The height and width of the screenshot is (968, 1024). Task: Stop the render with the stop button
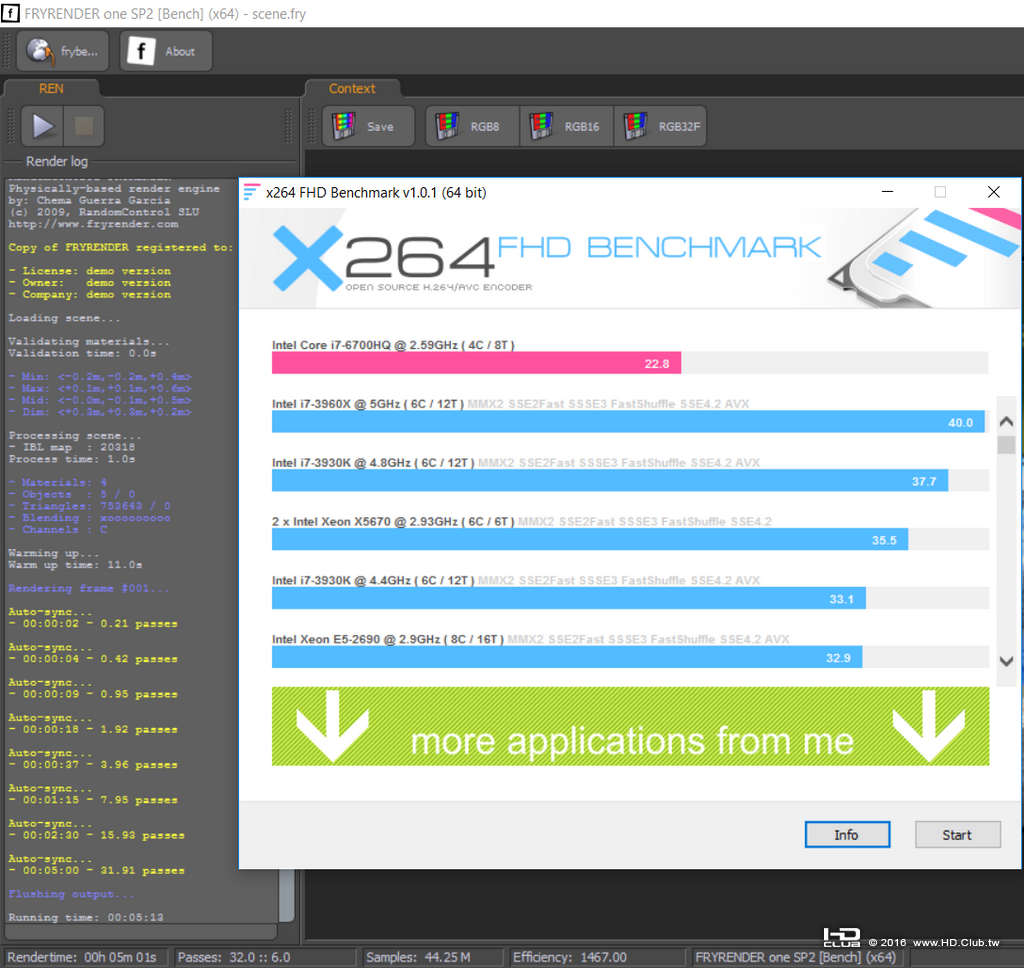84,126
